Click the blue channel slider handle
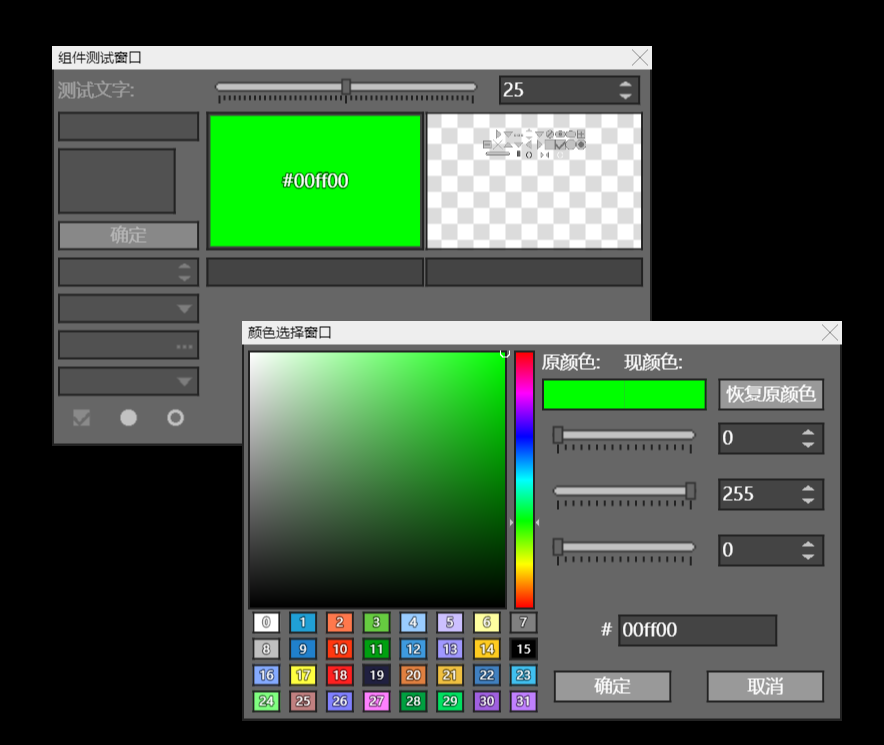 coord(558,546)
